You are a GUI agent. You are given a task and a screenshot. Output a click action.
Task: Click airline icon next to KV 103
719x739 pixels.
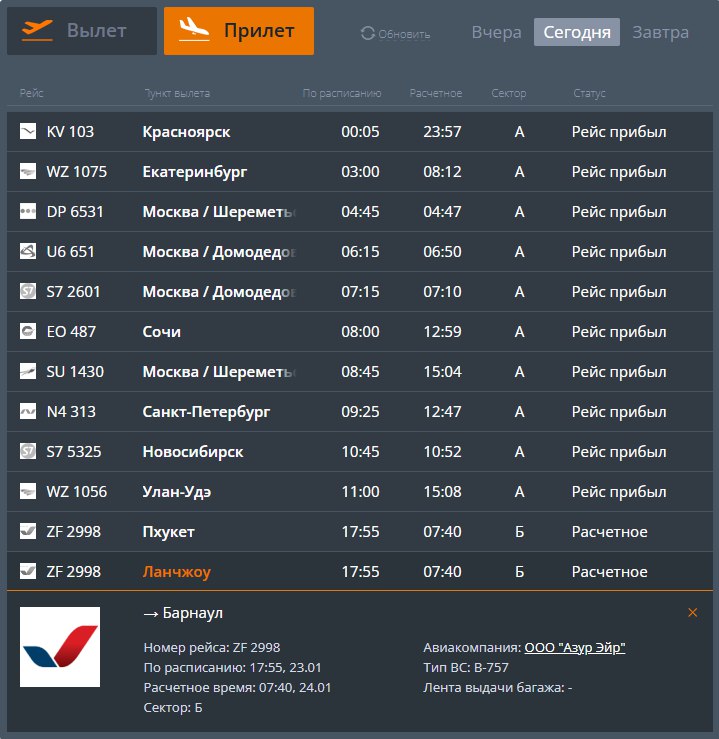(28, 132)
